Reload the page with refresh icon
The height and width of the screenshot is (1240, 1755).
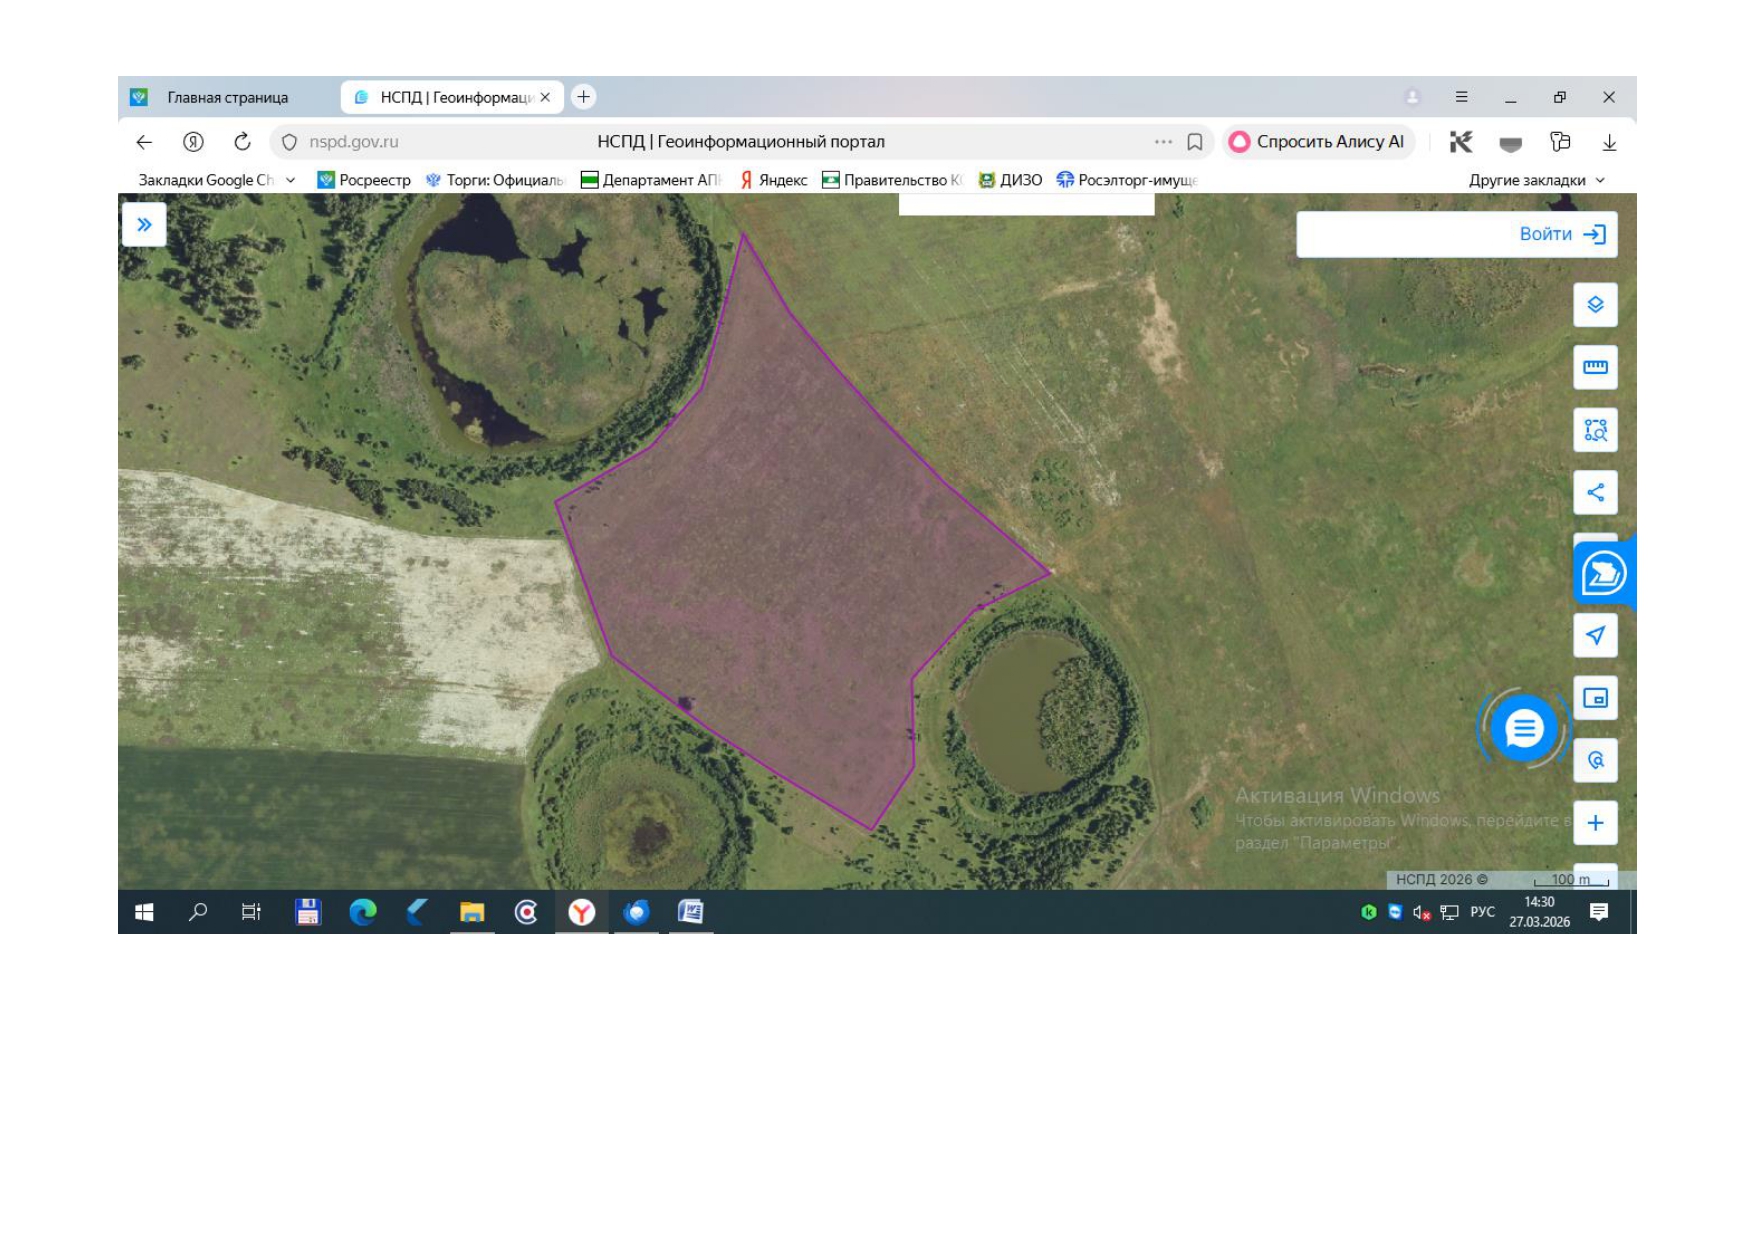click(x=242, y=142)
